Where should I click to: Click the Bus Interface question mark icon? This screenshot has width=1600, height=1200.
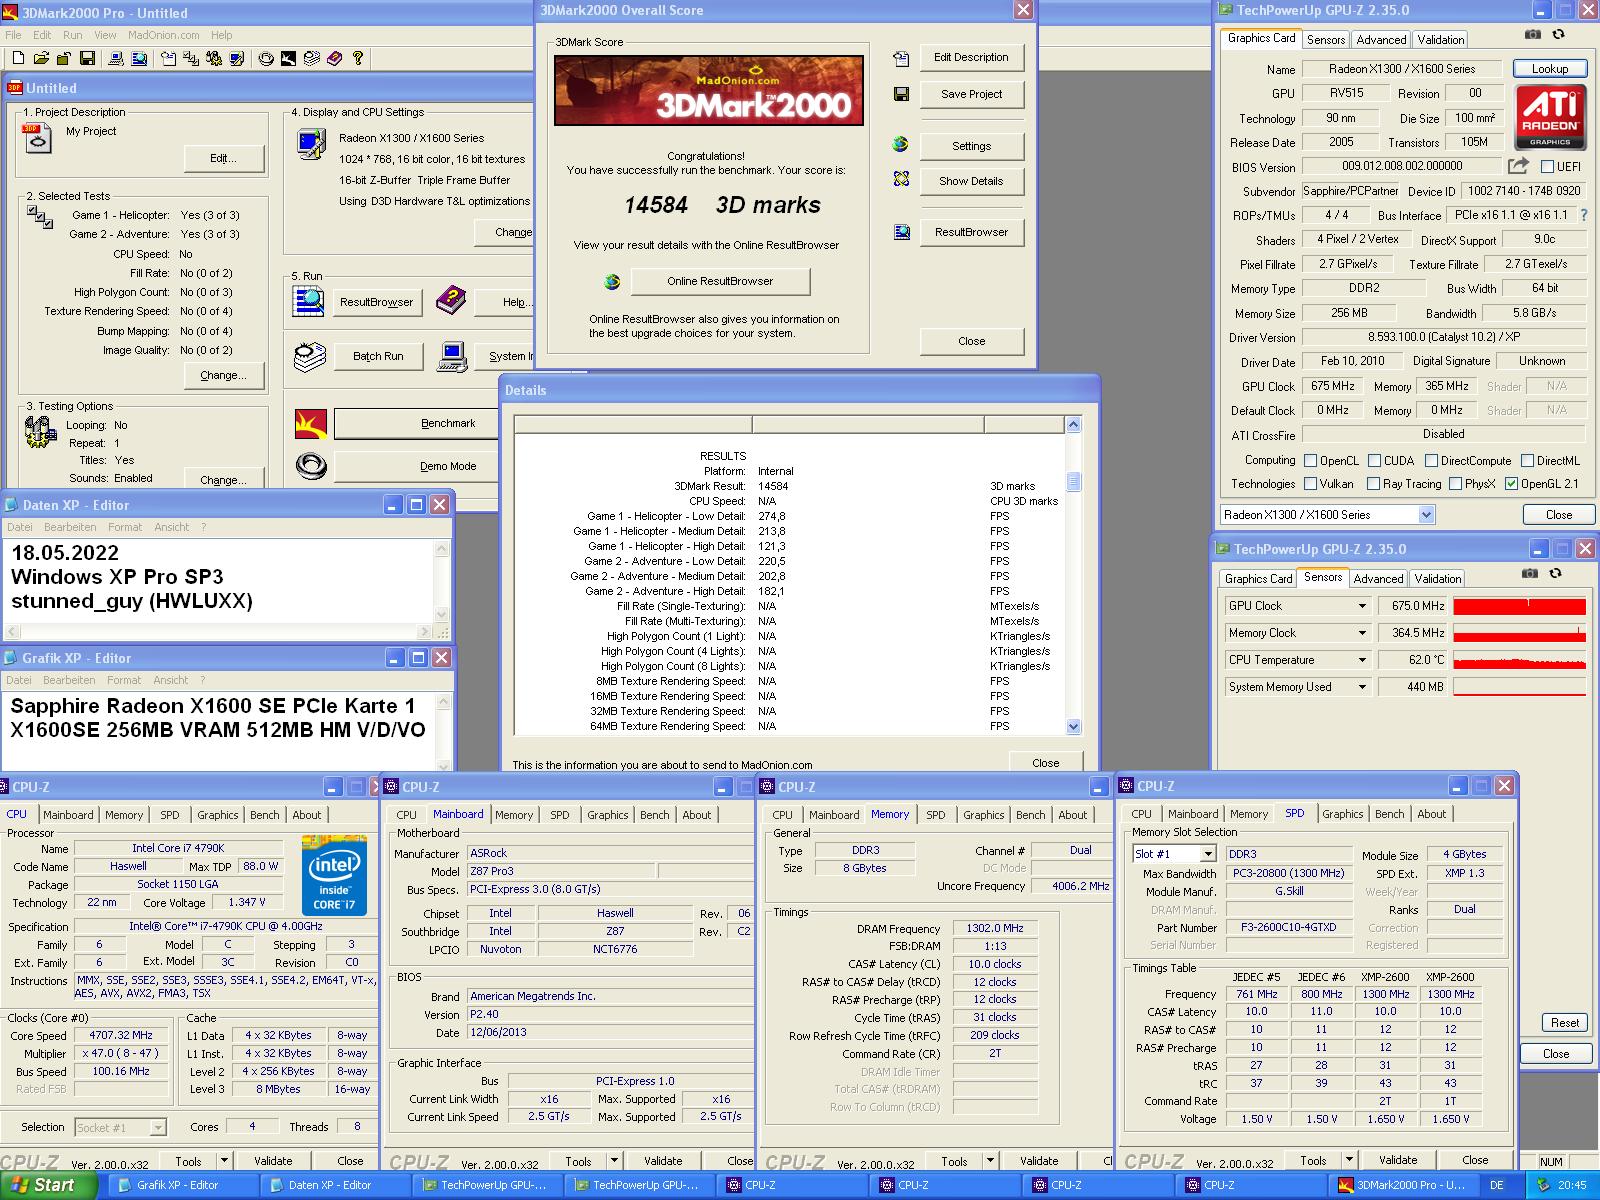click(x=1583, y=215)
